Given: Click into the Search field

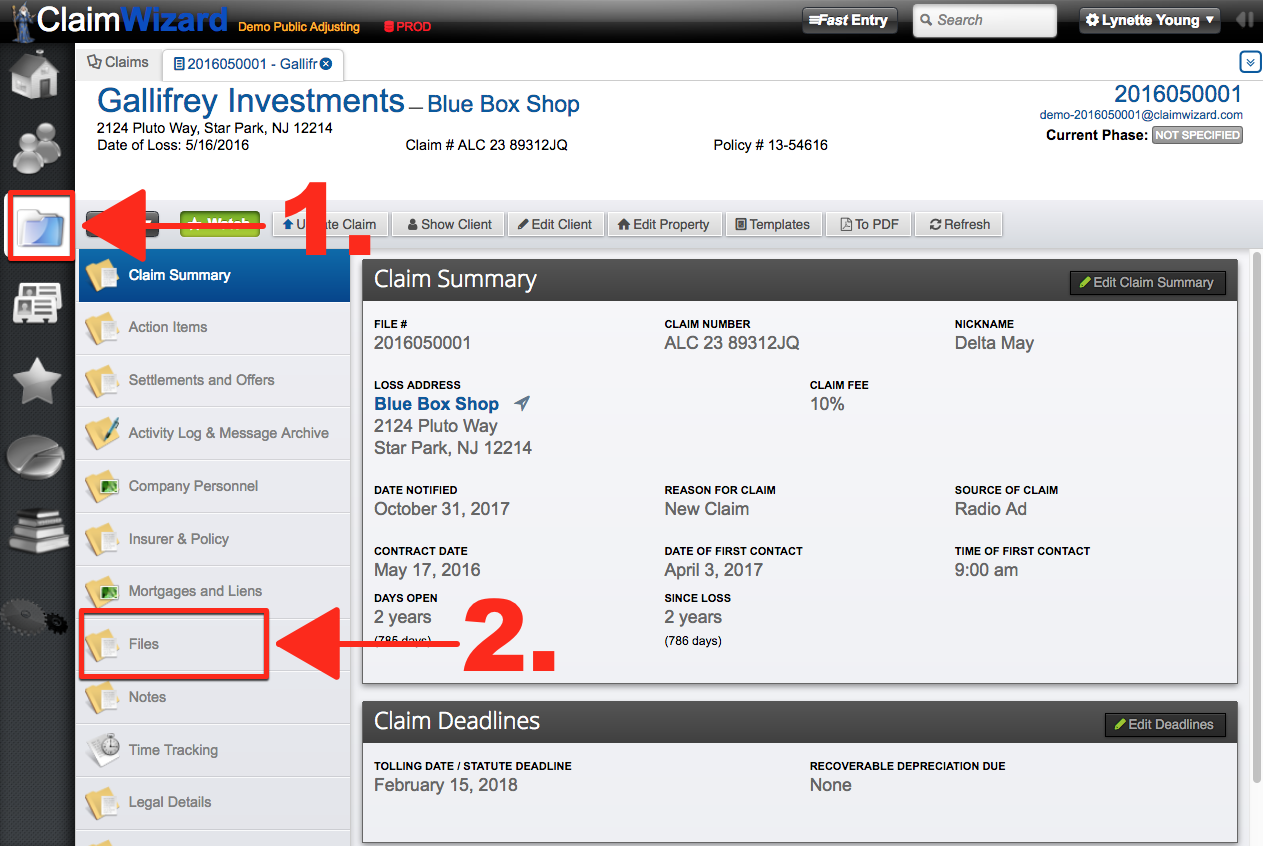Looking at the screenshot, I should pos(983,20).
